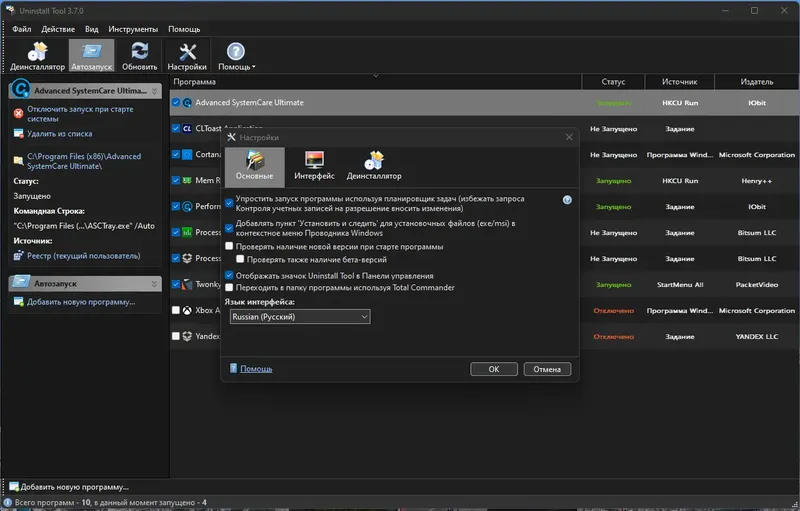Click sidebar Добавить новую программу link

tap(81, 302)
